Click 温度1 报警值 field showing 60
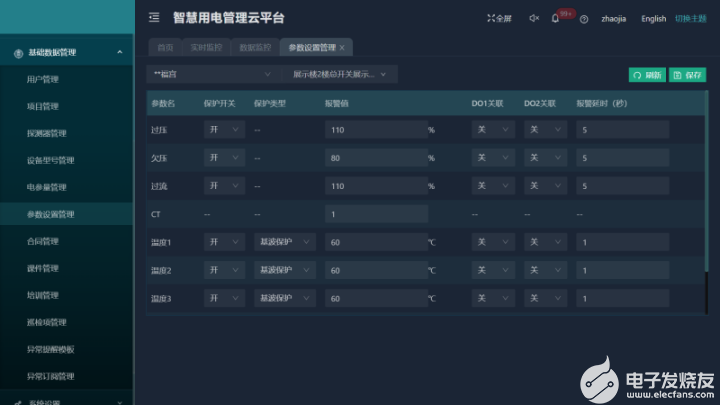This screenshot has height=405, width=720. (x=376, y=242)
